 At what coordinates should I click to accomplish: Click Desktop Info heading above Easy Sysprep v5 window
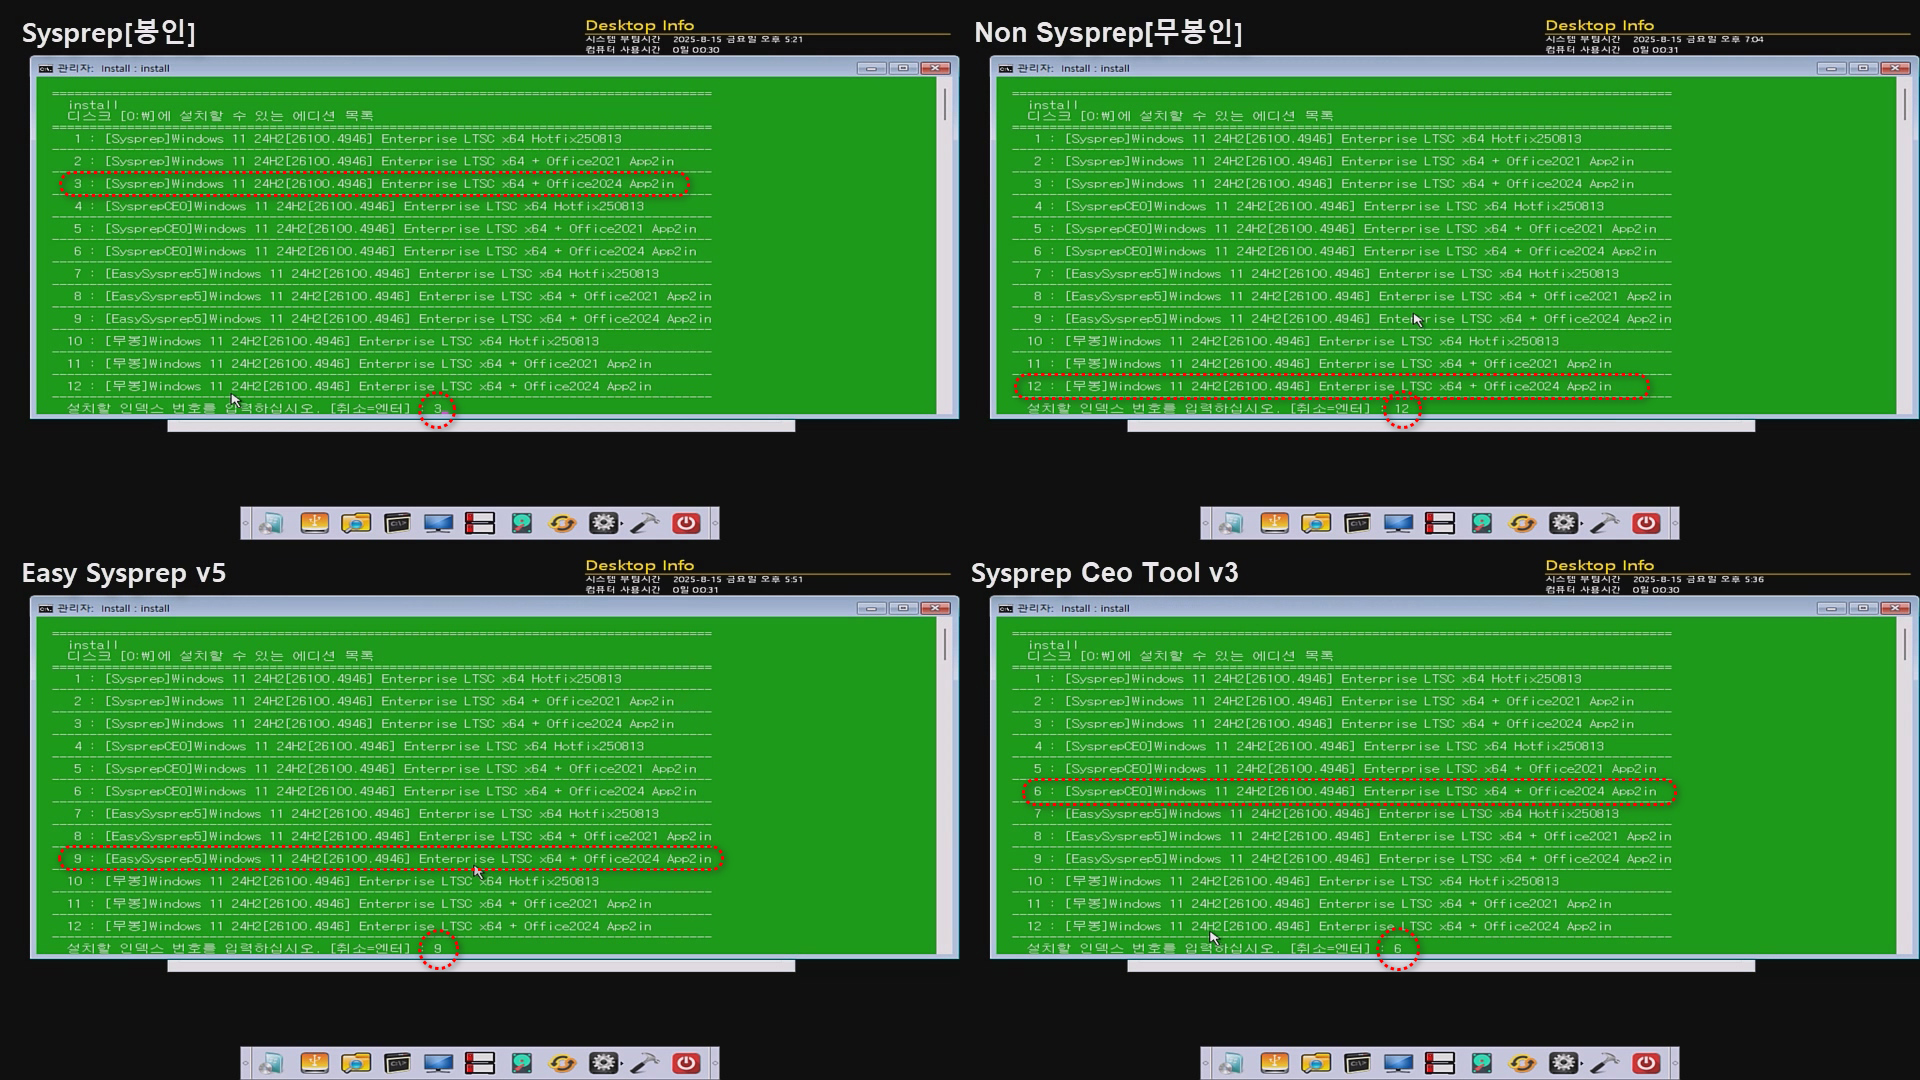[x=639, y=565]
